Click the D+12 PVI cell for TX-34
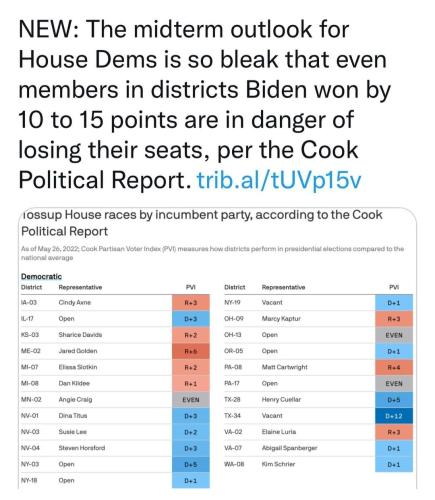This screenshot has width=435, height=500. pyautogui.click(x=394, y=416)
